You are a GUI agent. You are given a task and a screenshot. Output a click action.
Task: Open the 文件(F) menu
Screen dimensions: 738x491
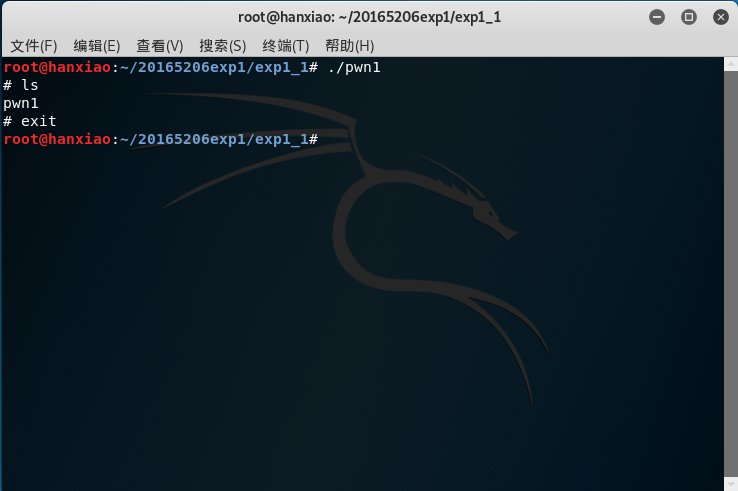click(x=34, y=46)
